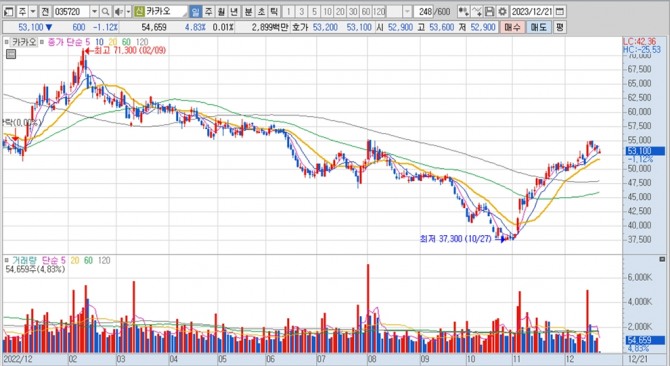
Task: Click the add marker dots icon
Action: click(x=463, y=12)
